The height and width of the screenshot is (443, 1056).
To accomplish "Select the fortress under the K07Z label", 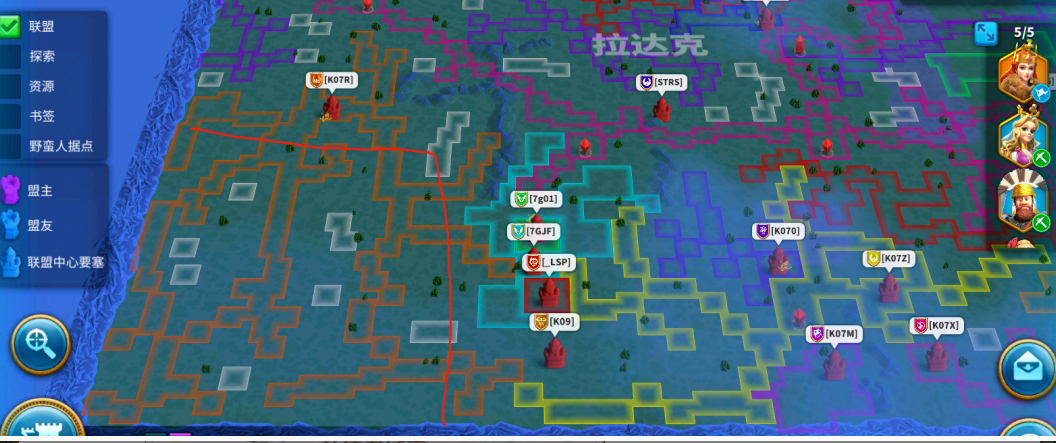I will pos(889,287).
